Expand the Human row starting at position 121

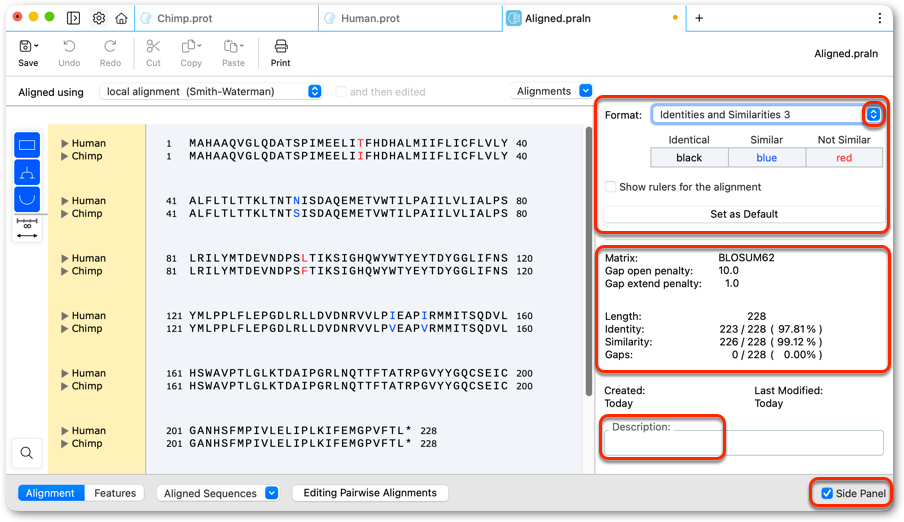coord(65,316)
